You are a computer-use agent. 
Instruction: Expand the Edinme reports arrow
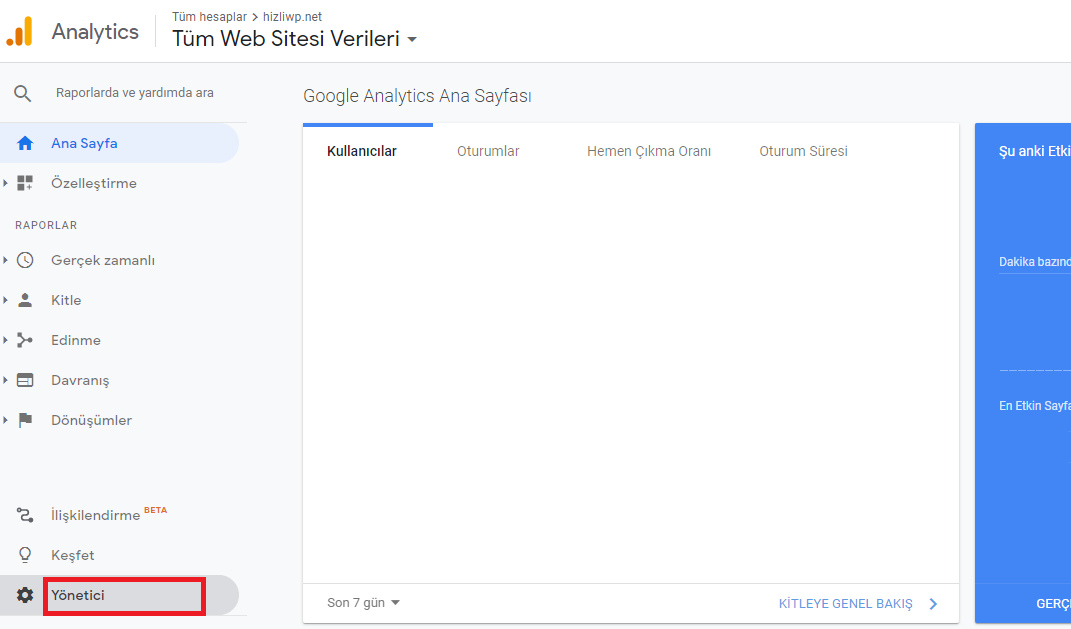[5, 340]
